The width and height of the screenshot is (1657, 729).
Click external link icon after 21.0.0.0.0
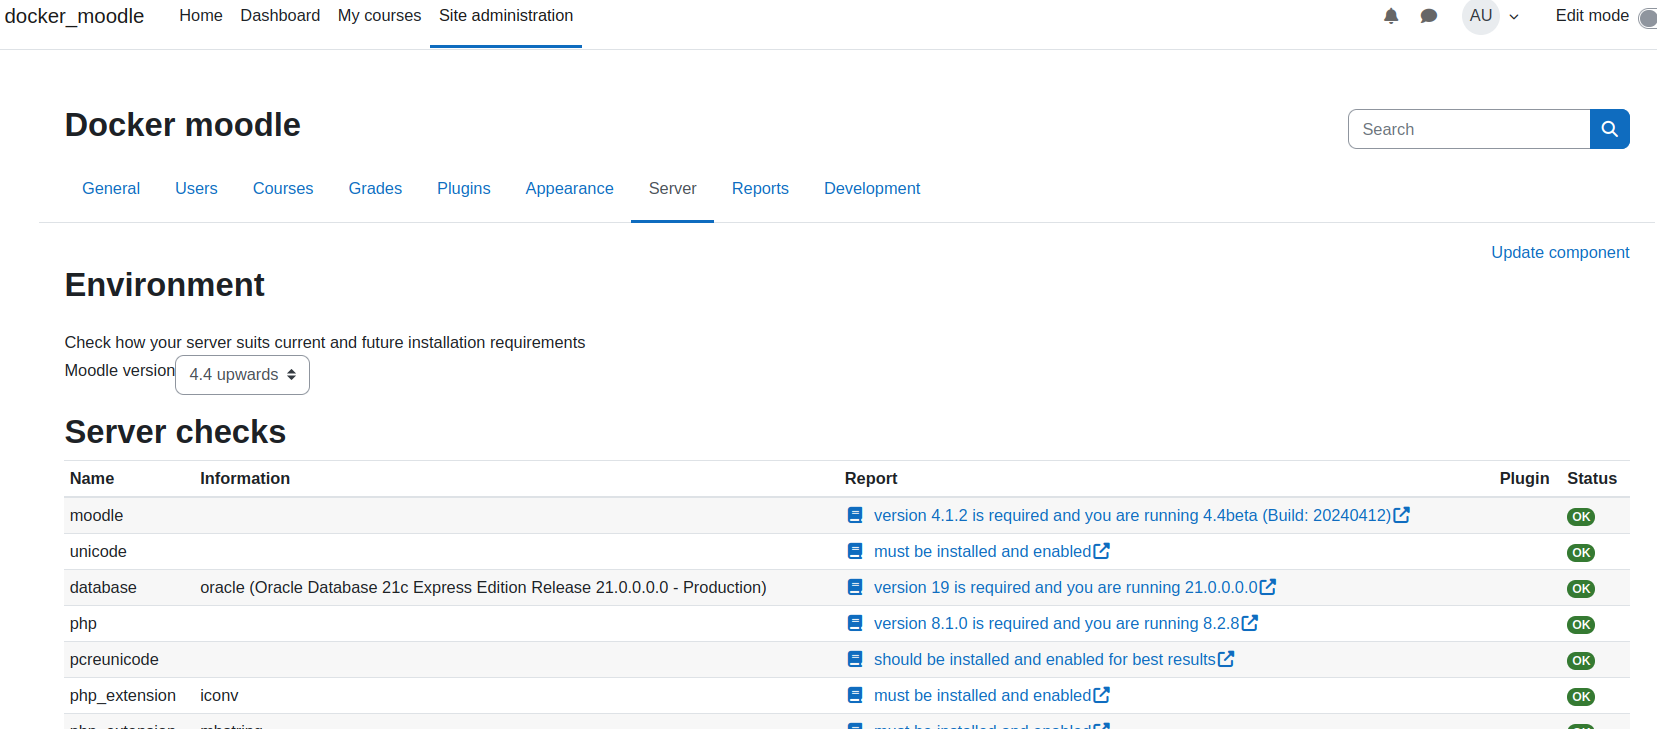[x=1268, y=587]
